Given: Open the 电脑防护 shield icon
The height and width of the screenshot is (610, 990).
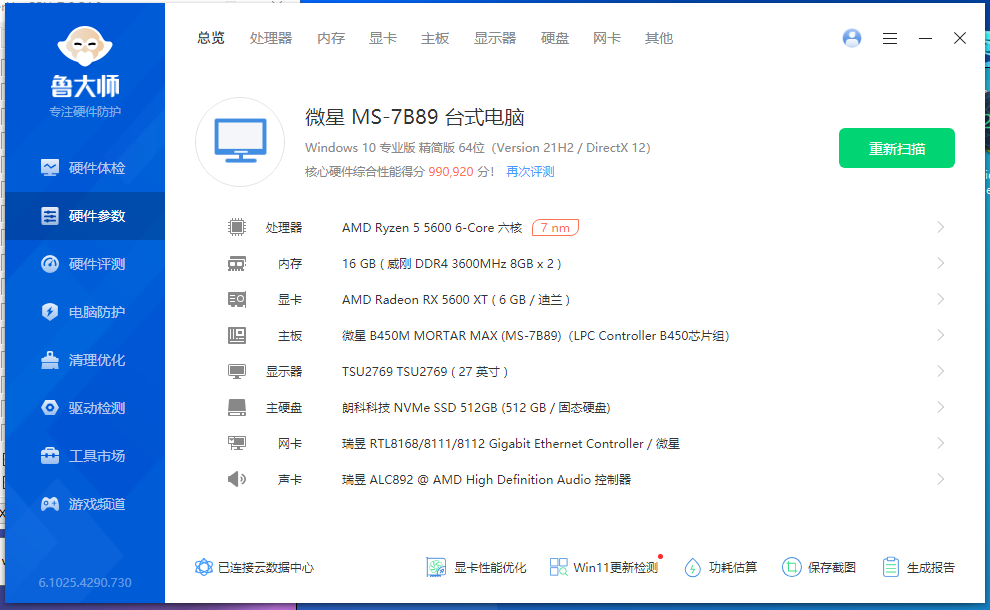Looking at the screenshot, I should 50,311.
